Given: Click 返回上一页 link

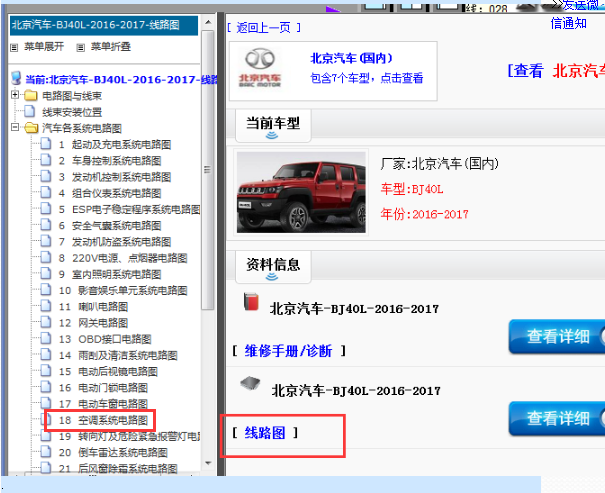Looking at the screenshot, I should click(x=264, y=27).
